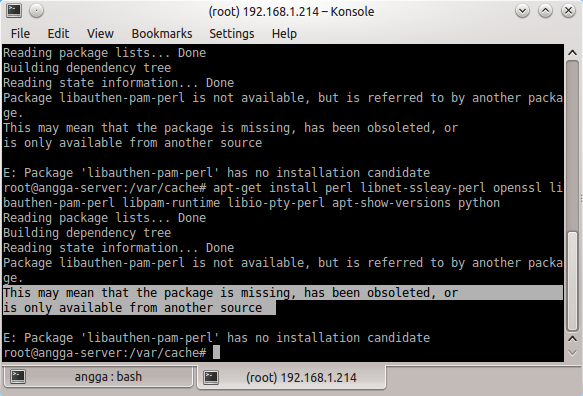
Task: Click the scrollbar up arrow near bottom
Action: click(x=572, y=338)
